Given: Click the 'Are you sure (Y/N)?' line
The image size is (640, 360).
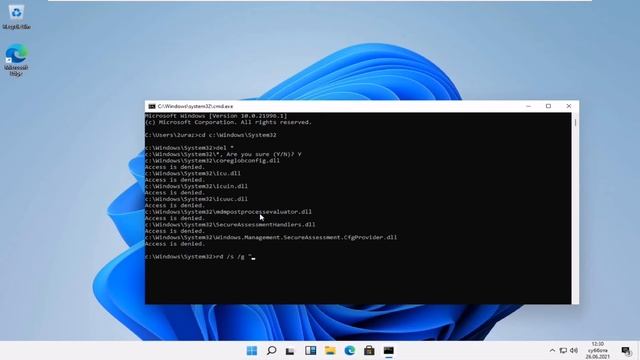Looking at the screenshot, I should [x=223, y=154].
